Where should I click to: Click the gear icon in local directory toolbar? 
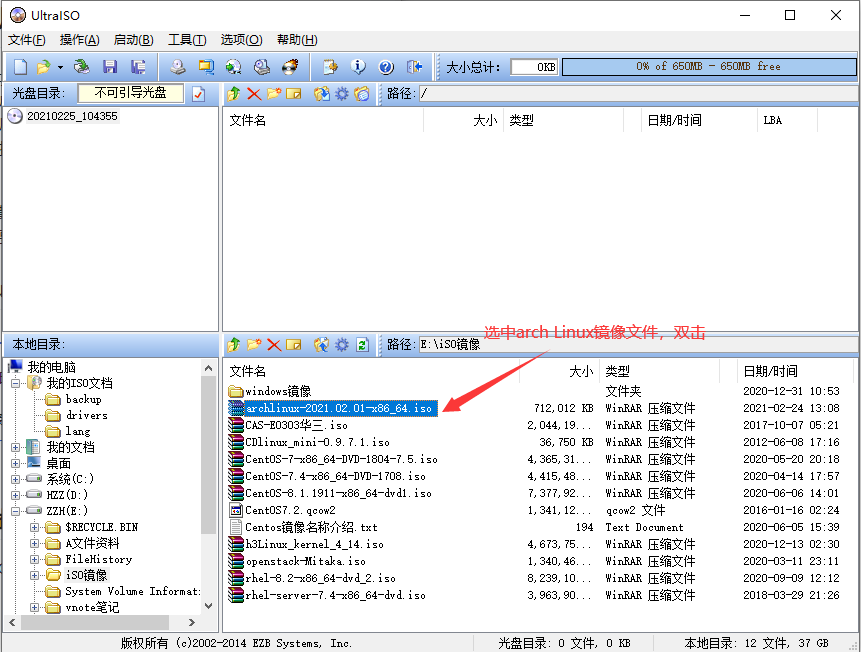click(x=342, y=344)
